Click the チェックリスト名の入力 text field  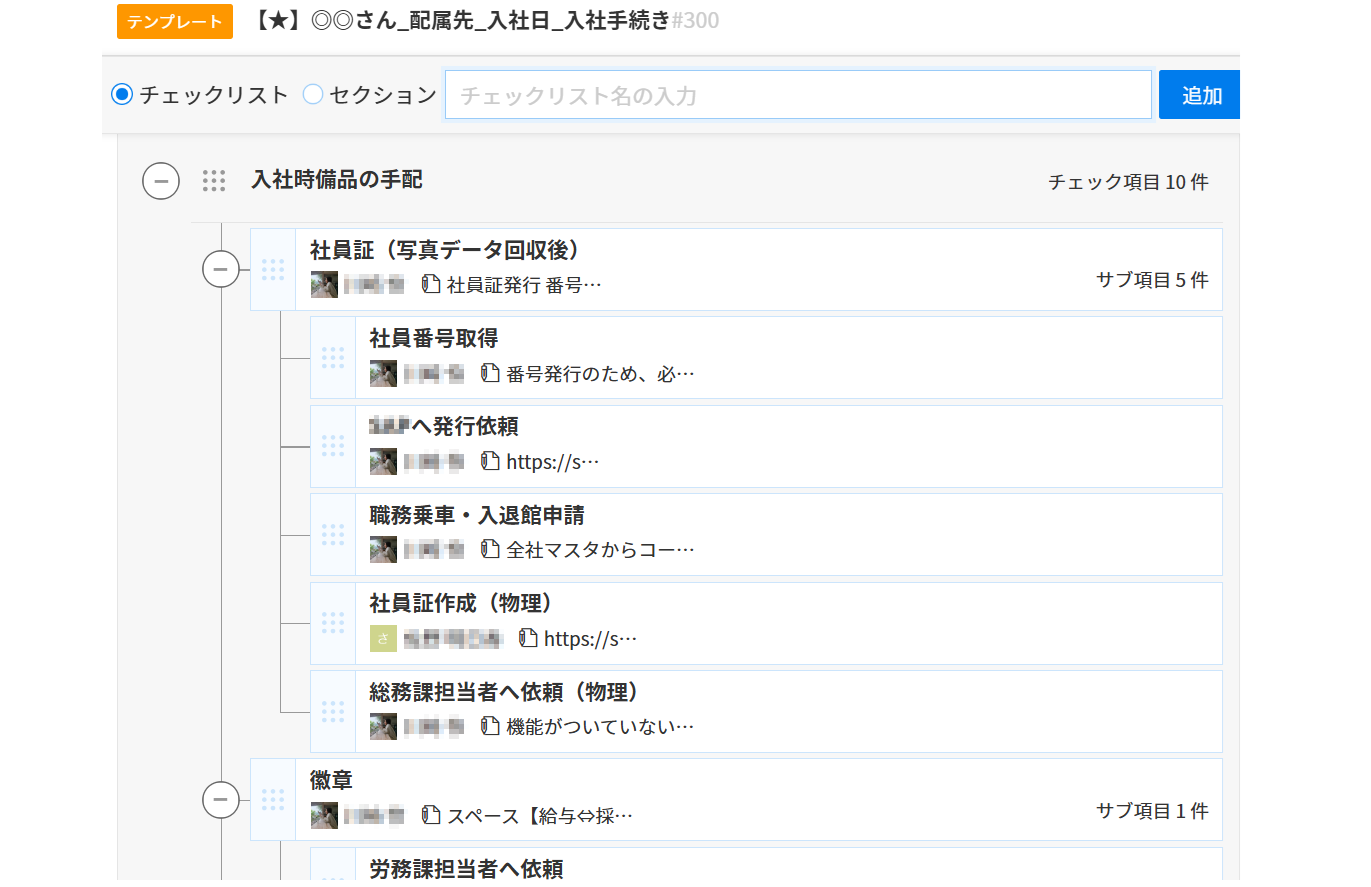pos(797,95)
